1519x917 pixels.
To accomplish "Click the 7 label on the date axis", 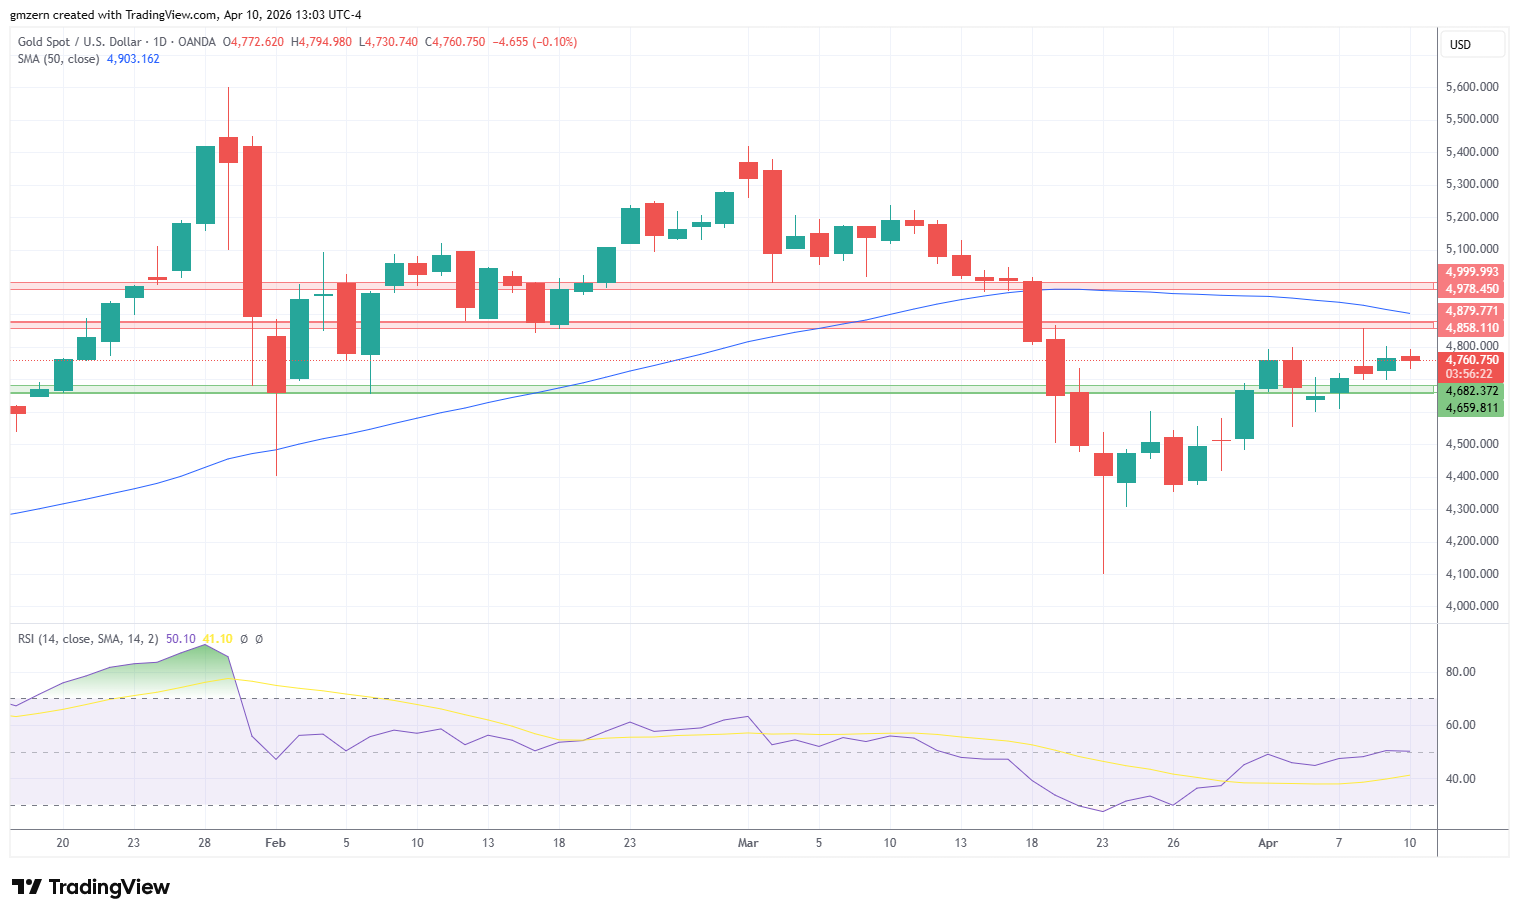I will pos(1339,843).
